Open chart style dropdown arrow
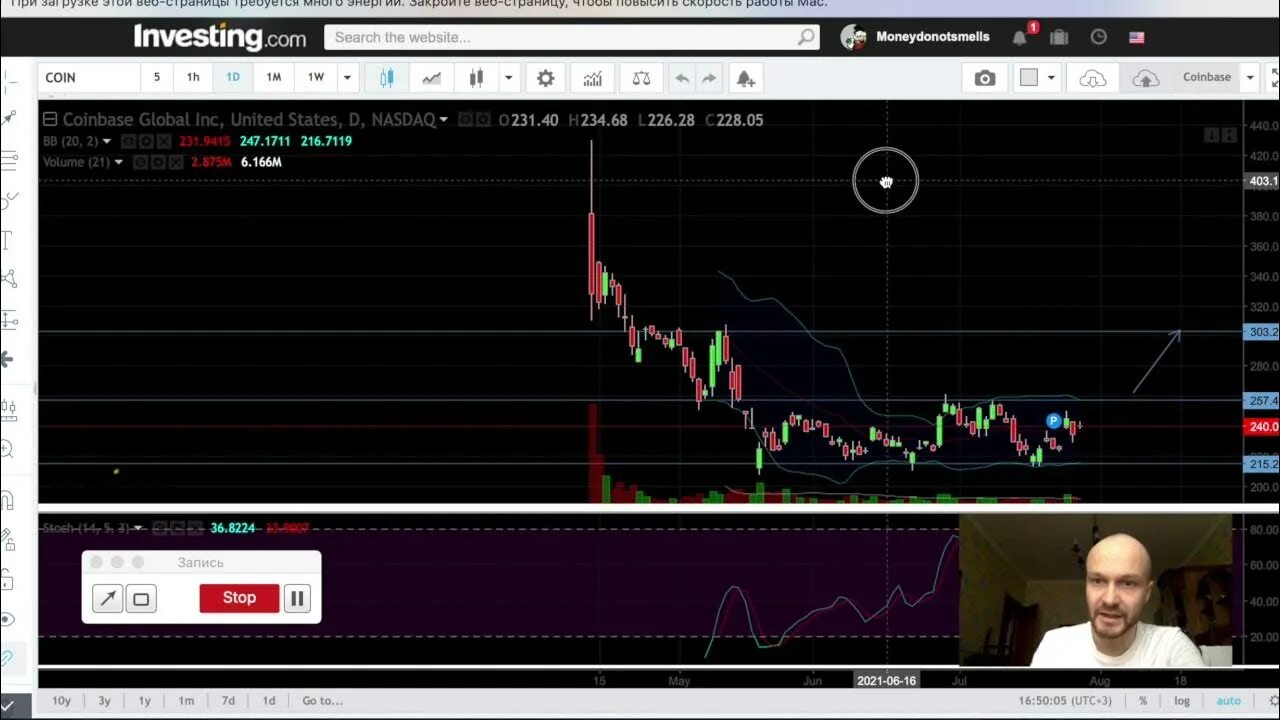Viewport: 1280px width, 720px height. [x=508, y=78]
